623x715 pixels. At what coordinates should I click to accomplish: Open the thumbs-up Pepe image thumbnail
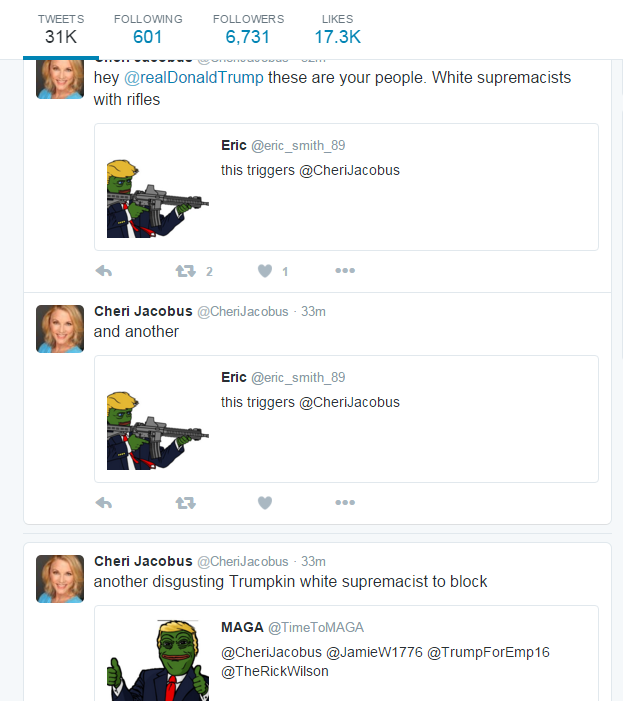158,660
